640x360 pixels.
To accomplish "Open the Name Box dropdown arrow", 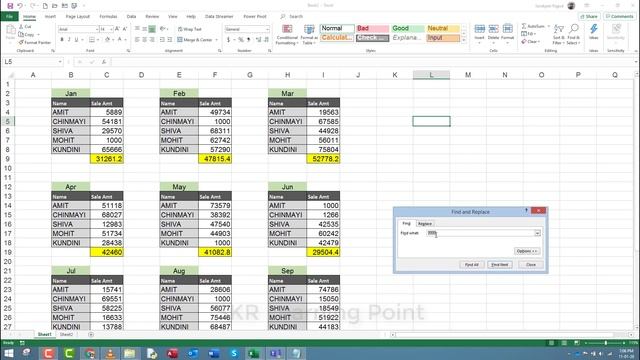I will point(60,62).
